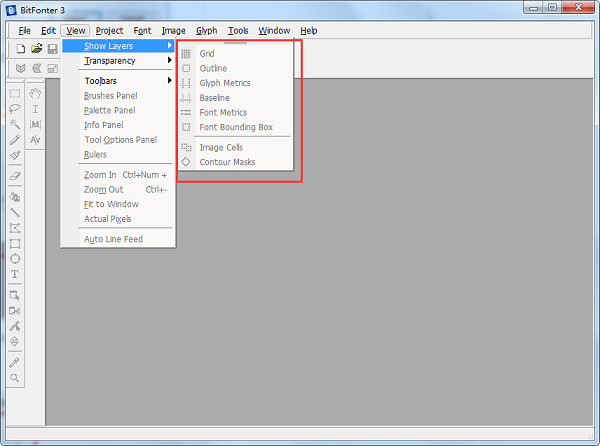
Task: Select the Ellipse shape tool
Action: (x=15, y=259)
